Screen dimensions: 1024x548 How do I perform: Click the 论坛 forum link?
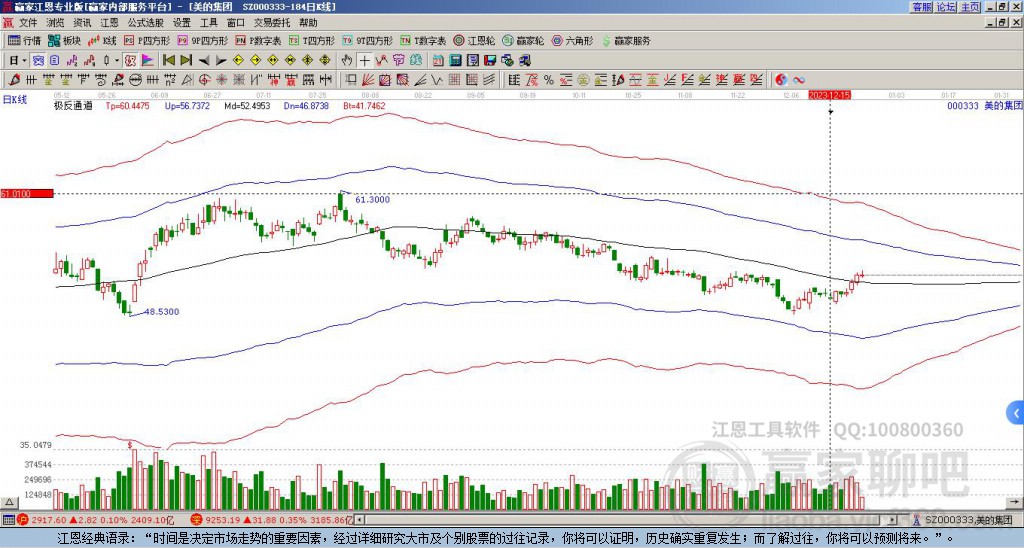[946, 7]
